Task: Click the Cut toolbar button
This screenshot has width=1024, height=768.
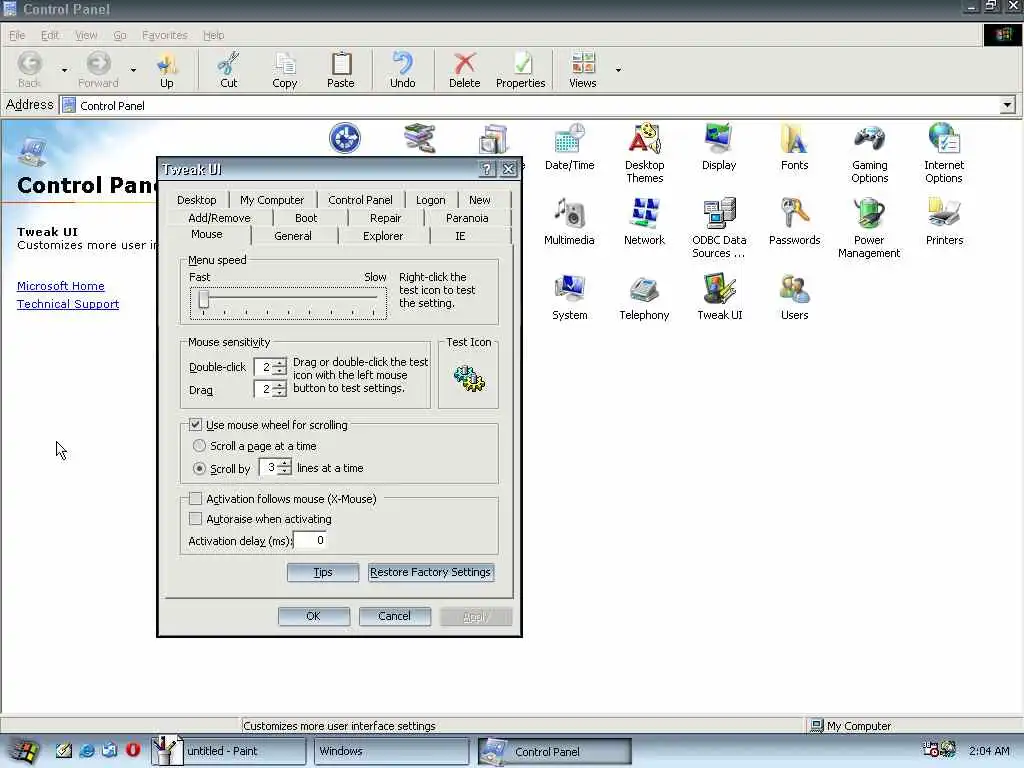Action: tap(229, 70)
